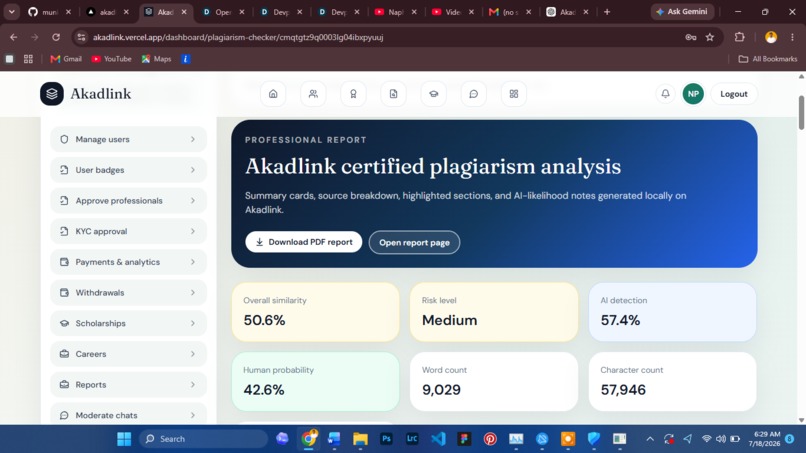Viewport: 806px width, 453px height.
Task: Open the home icon in top navigation
Action: click(273, 94)
